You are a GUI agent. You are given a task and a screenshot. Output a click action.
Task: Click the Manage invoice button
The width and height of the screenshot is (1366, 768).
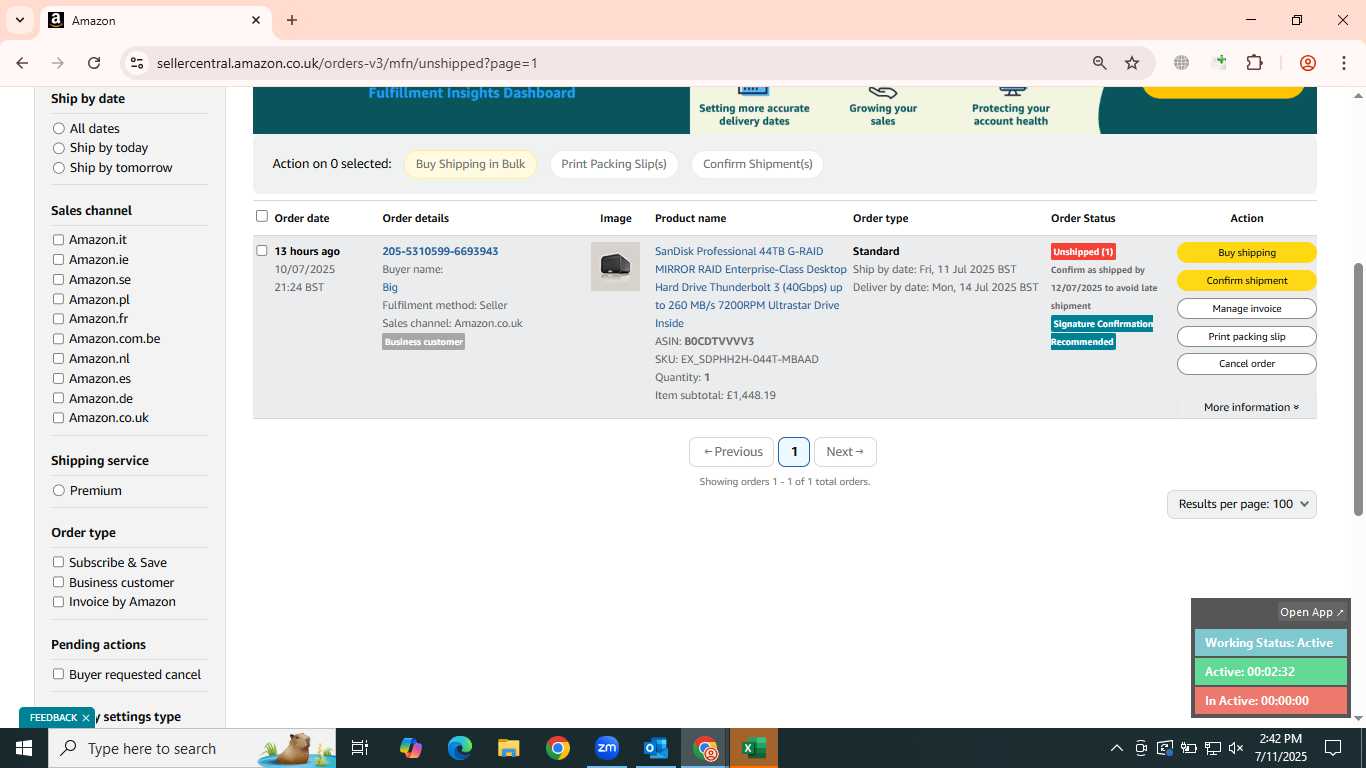tap(1247, 308)
